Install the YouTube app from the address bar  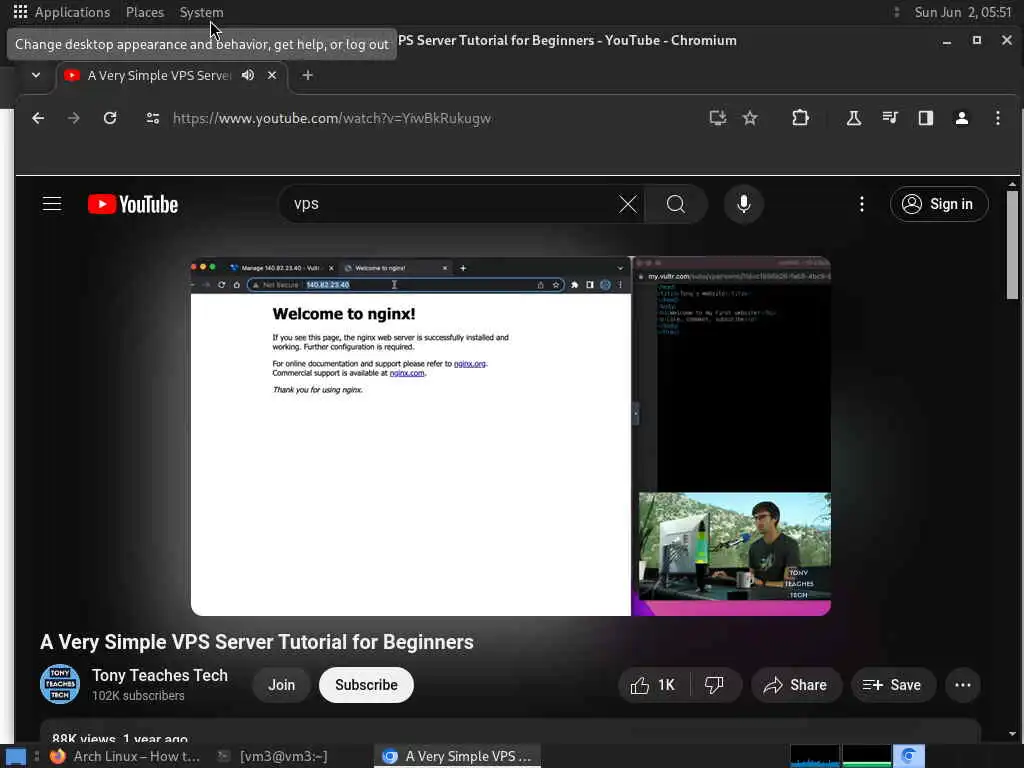click(x=718, y=118)
